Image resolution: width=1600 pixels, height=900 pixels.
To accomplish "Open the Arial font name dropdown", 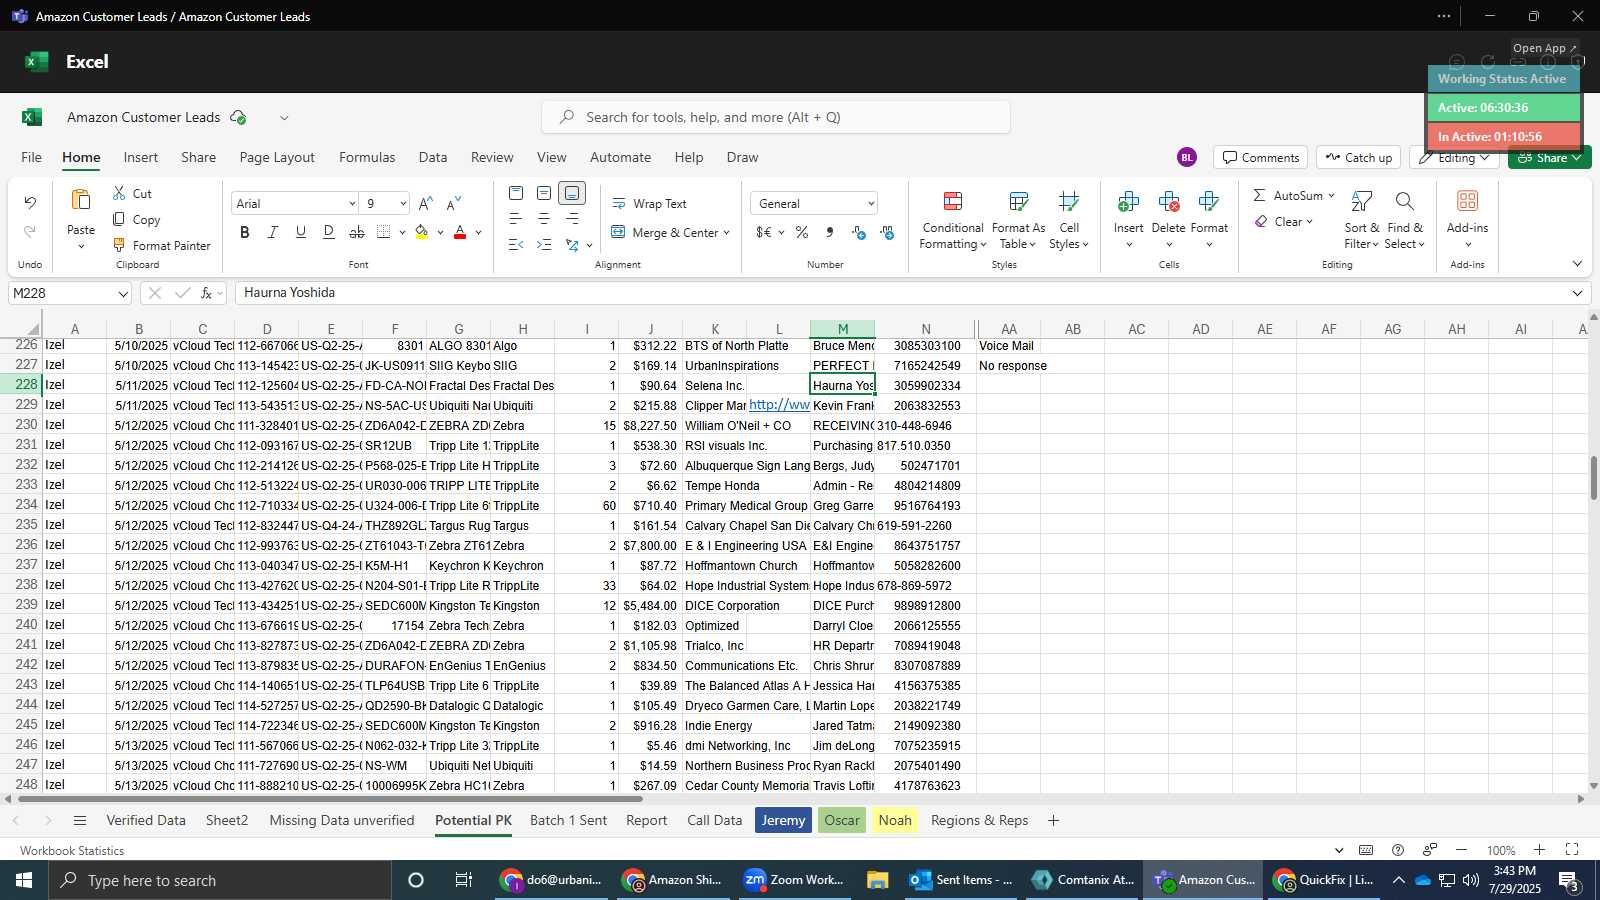I will coord(351,204).
